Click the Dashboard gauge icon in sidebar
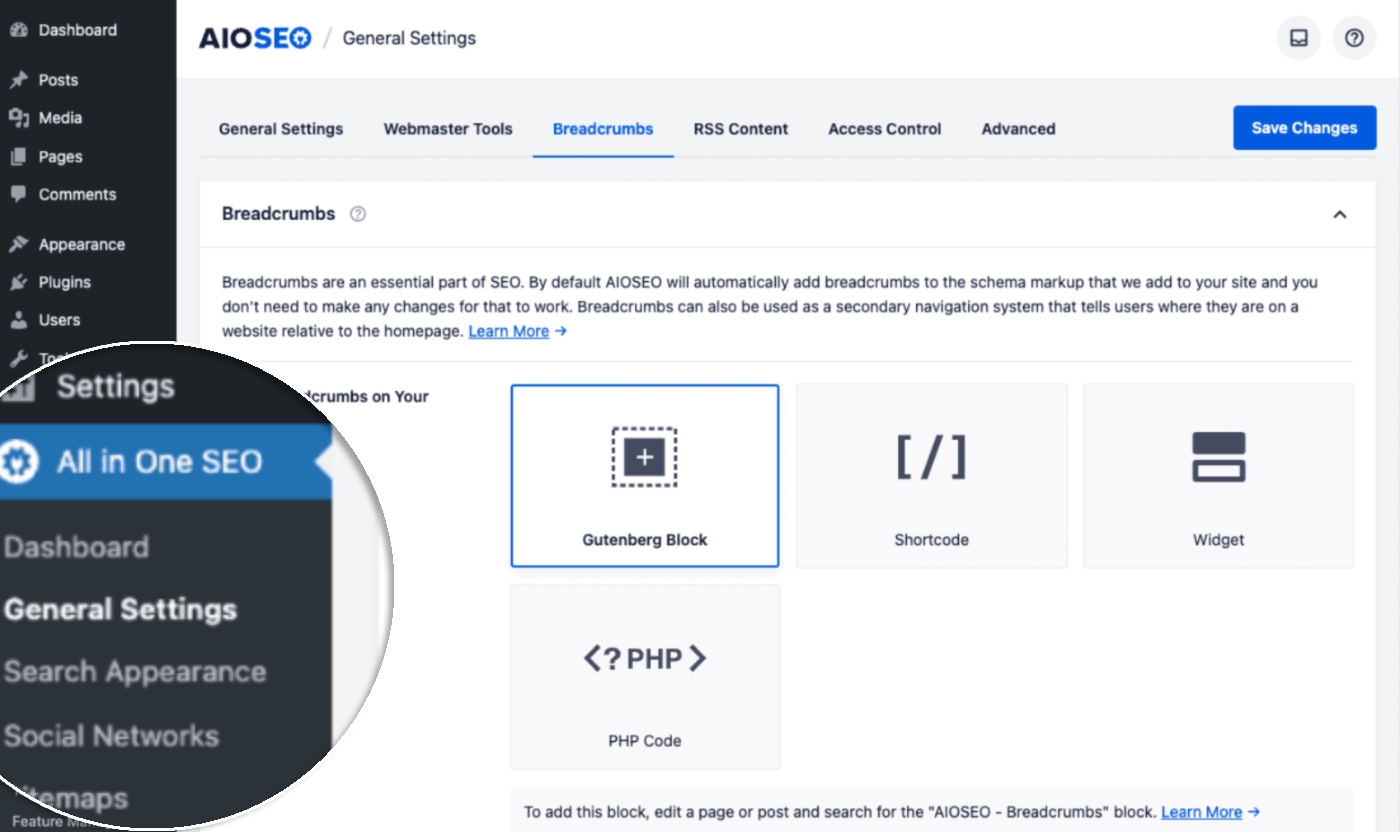The height and width of the screenshot is (832, 1400). click(18, 30)
